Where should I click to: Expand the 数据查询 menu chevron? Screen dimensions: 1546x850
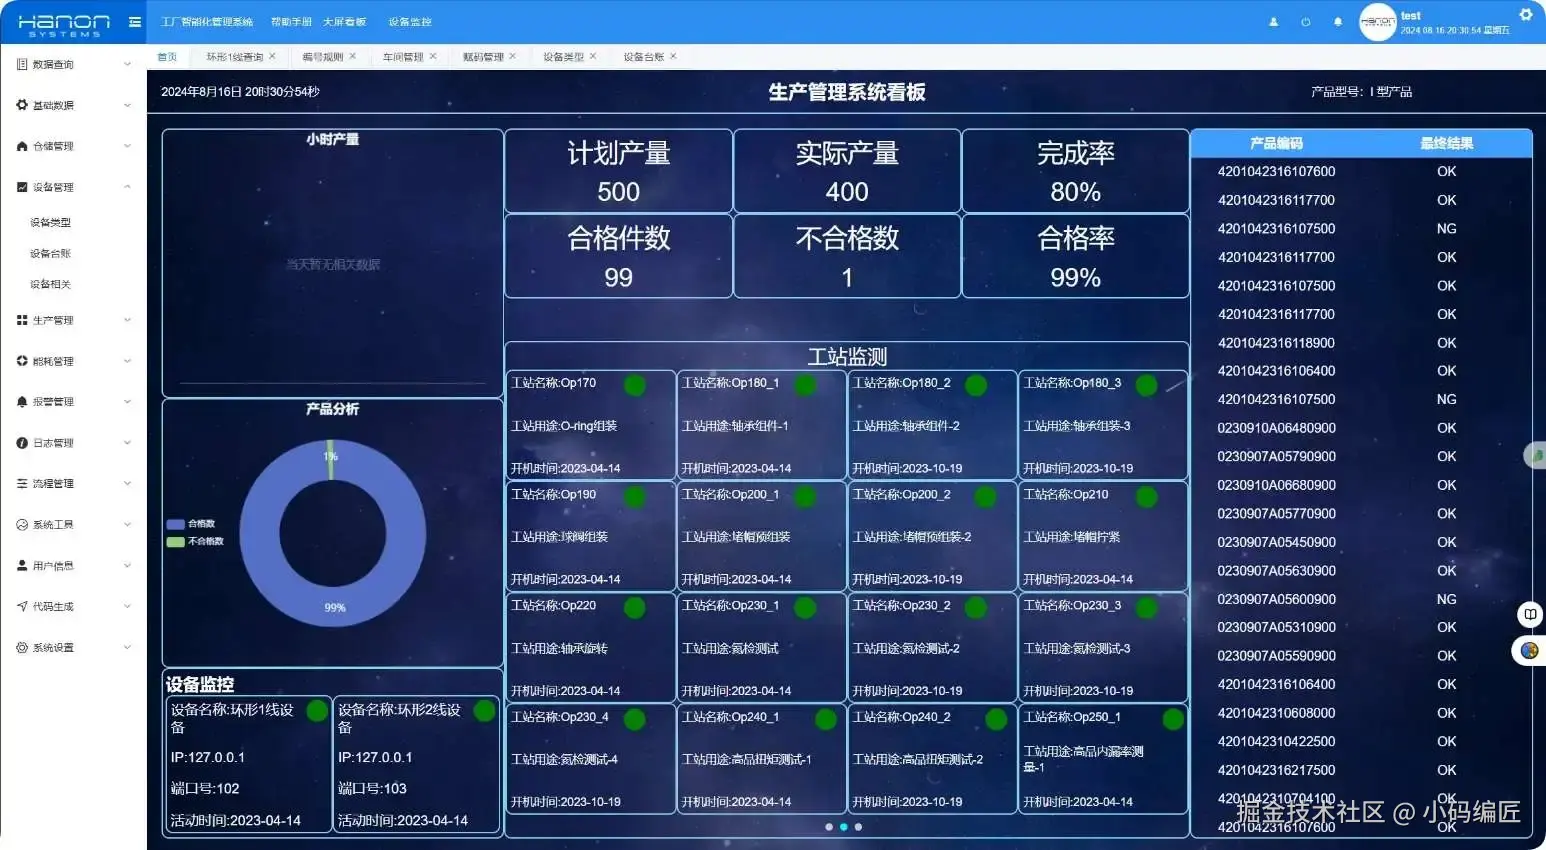(127, 64)
